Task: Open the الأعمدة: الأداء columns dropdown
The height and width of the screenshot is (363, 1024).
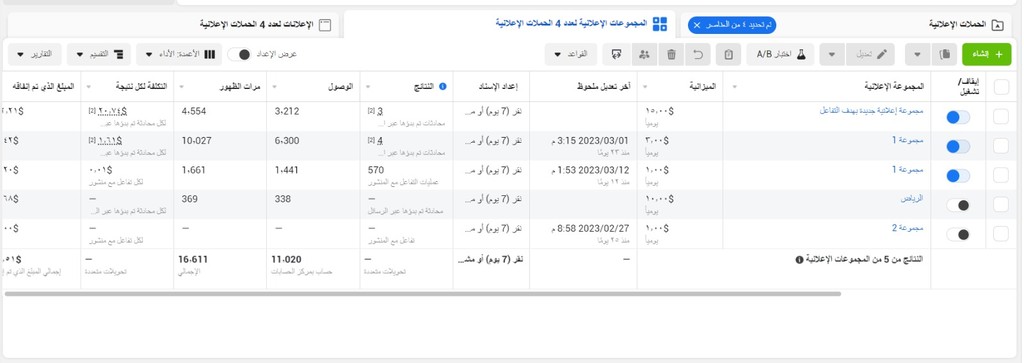Action: (x=179, y=54)
